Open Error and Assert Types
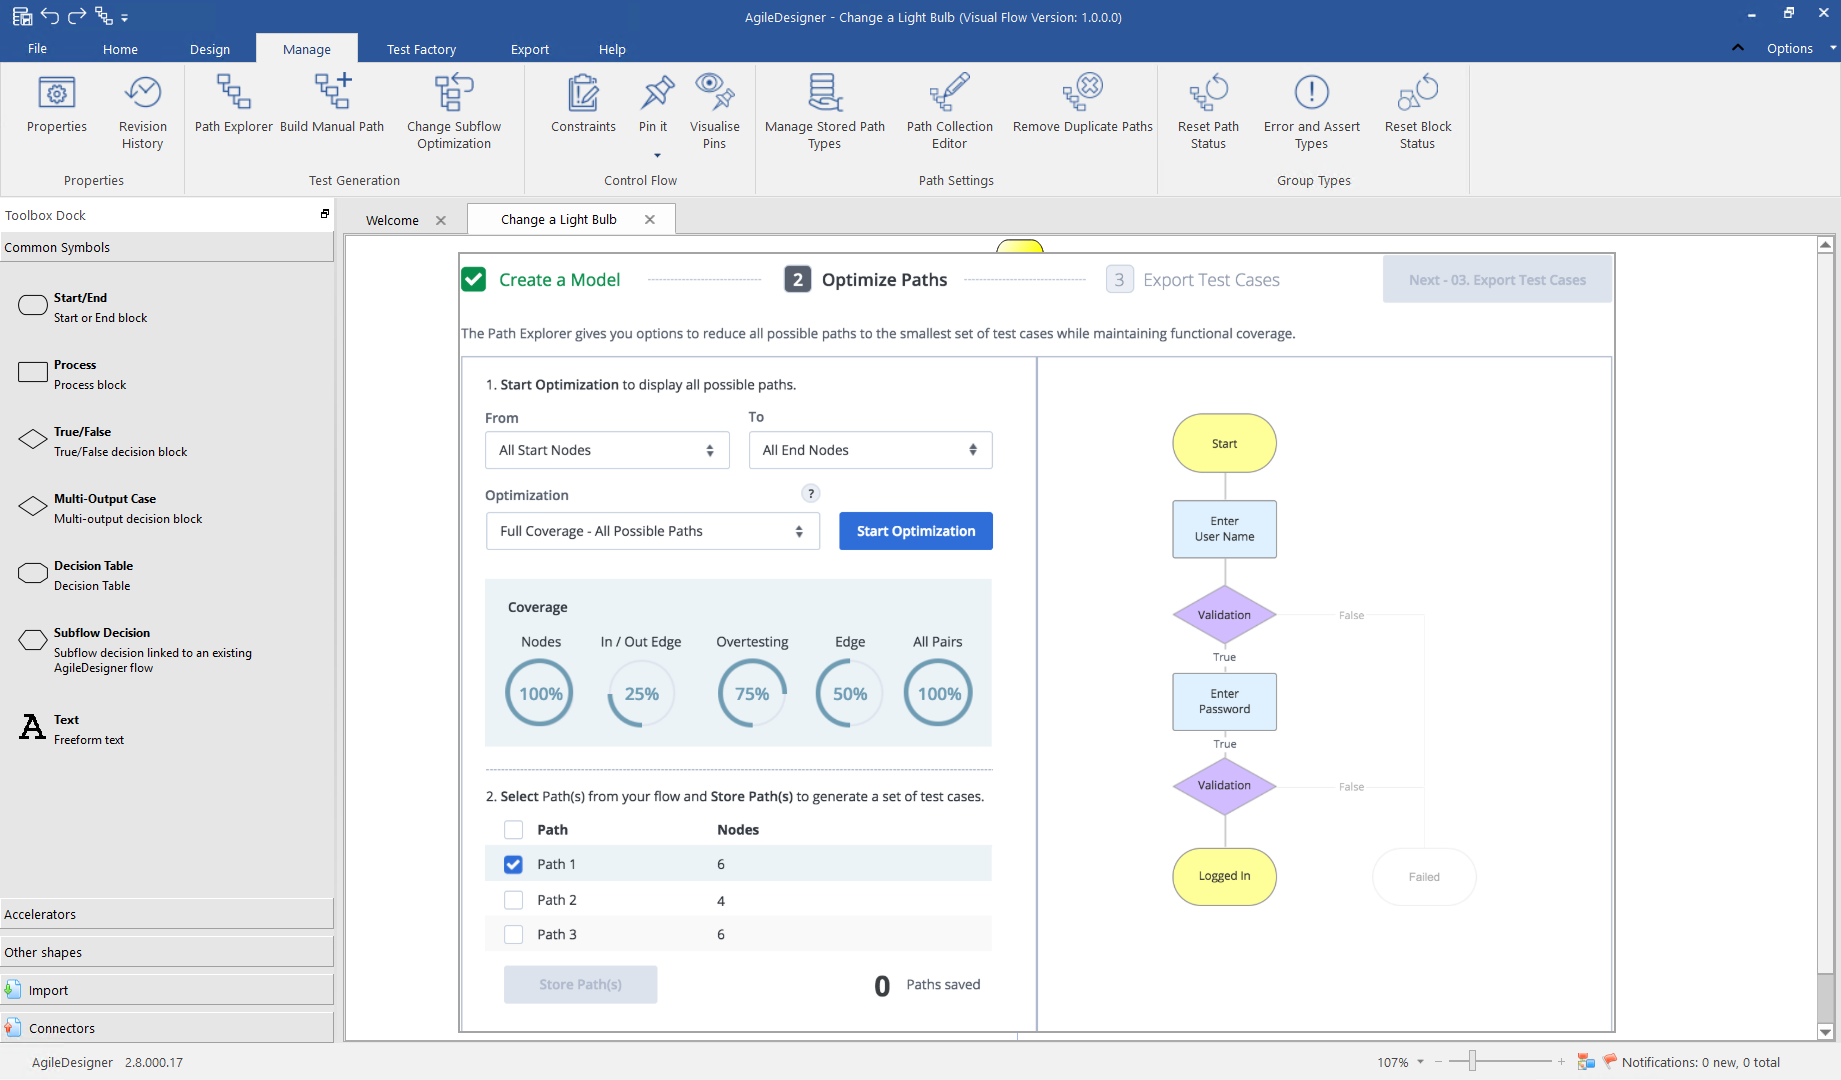 1311,112
